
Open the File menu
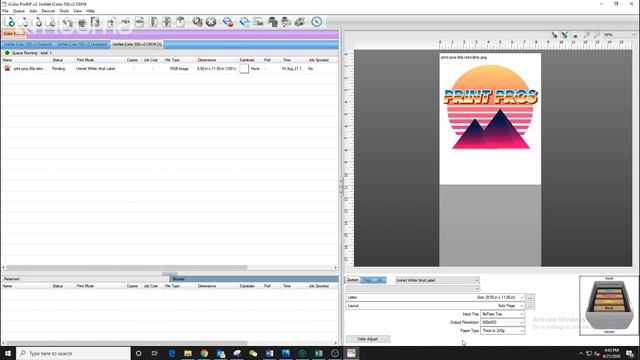coord(5,11)
